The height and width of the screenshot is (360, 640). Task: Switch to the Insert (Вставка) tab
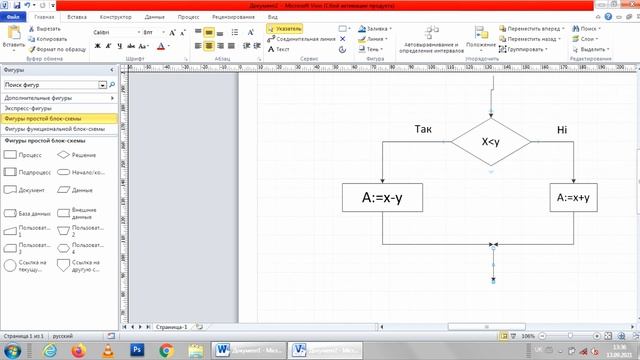pos(77,17)
